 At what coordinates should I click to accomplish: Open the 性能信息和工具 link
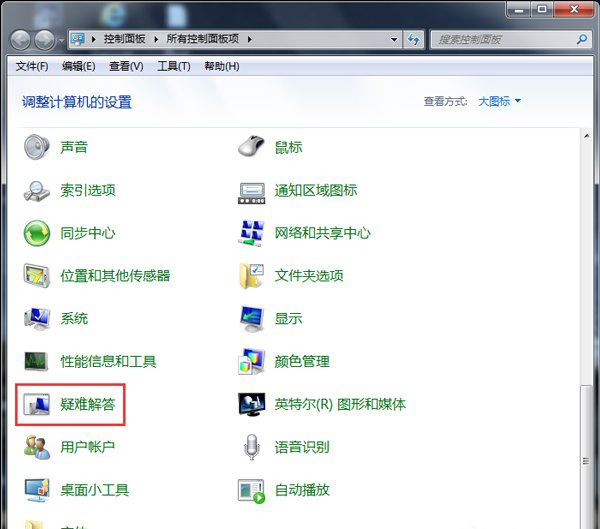(108, 361)
